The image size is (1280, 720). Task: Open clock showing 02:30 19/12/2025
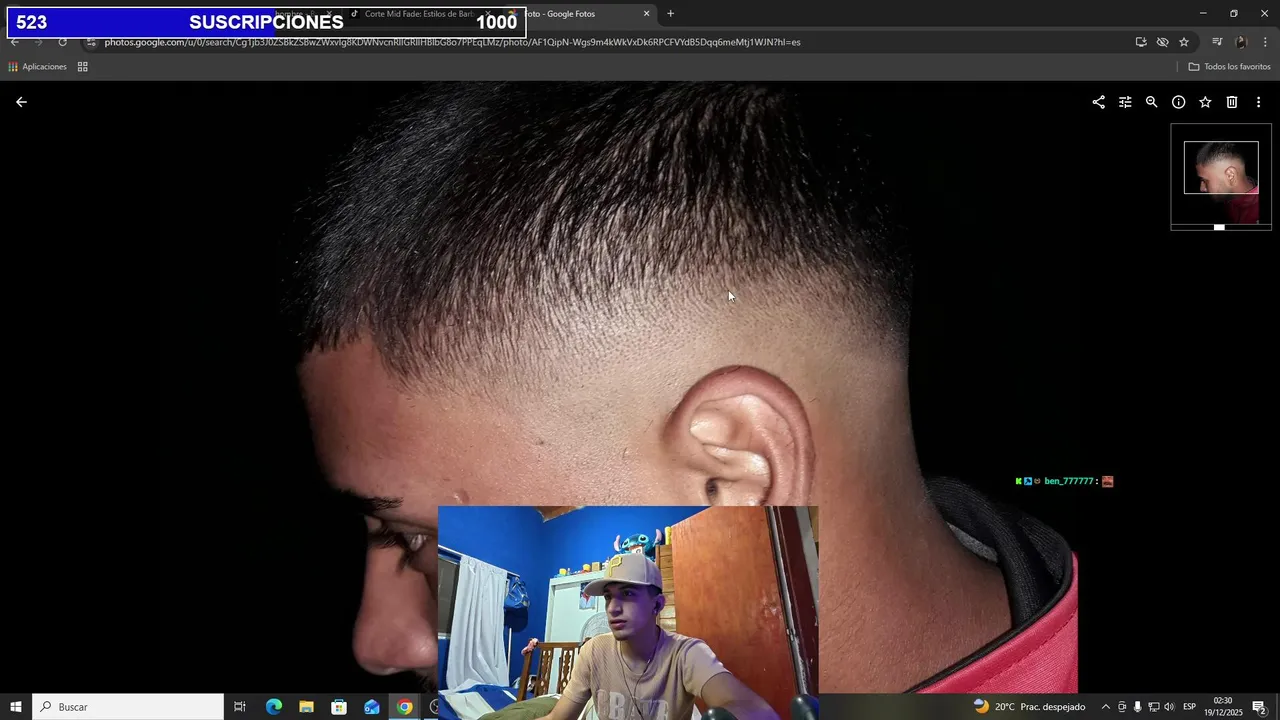(1222, 707)
